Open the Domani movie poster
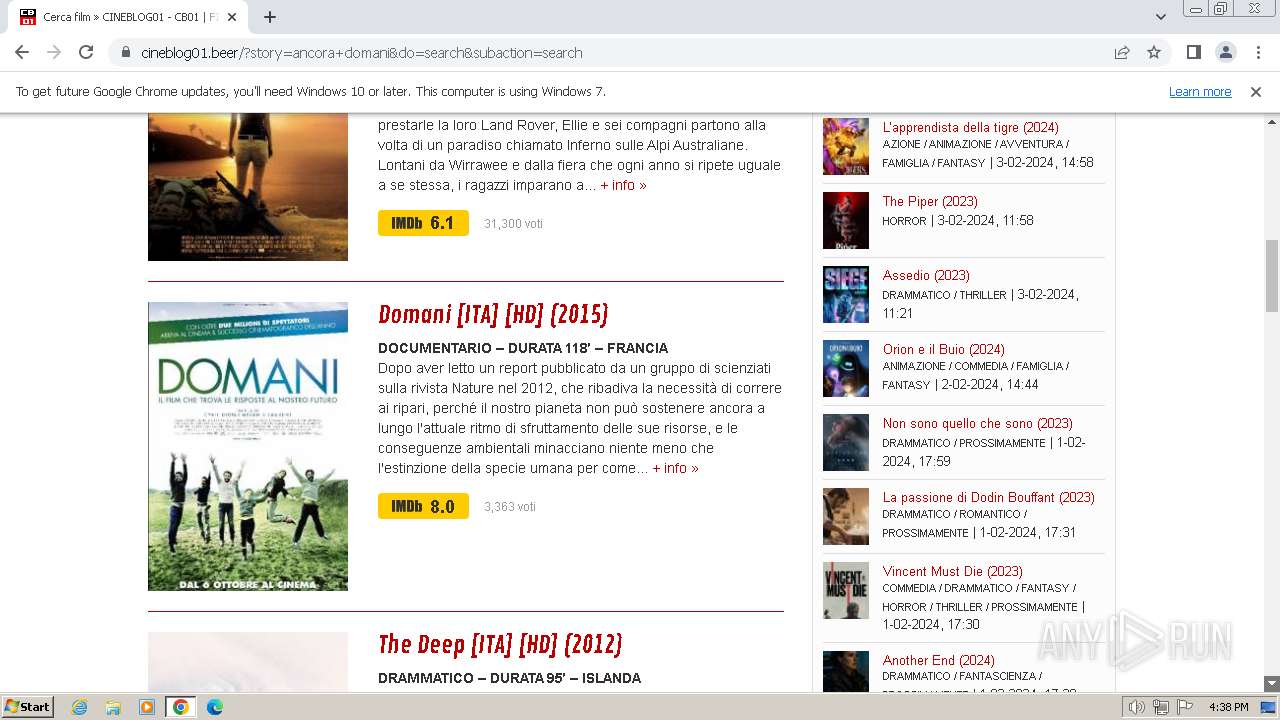 pos(248,446)
